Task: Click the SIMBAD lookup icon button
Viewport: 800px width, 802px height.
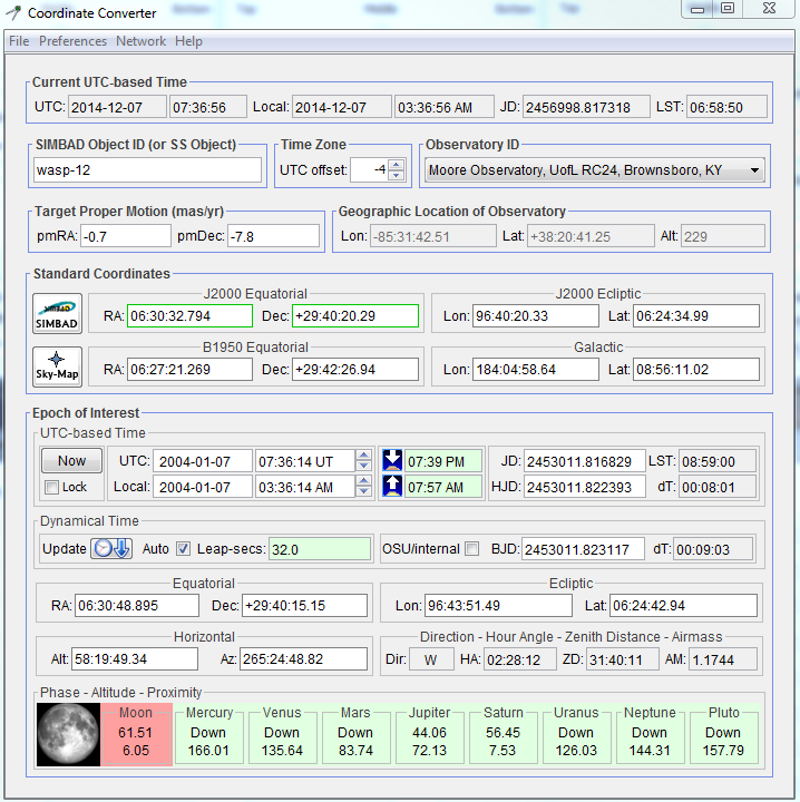Action: [x=57, y=311]
